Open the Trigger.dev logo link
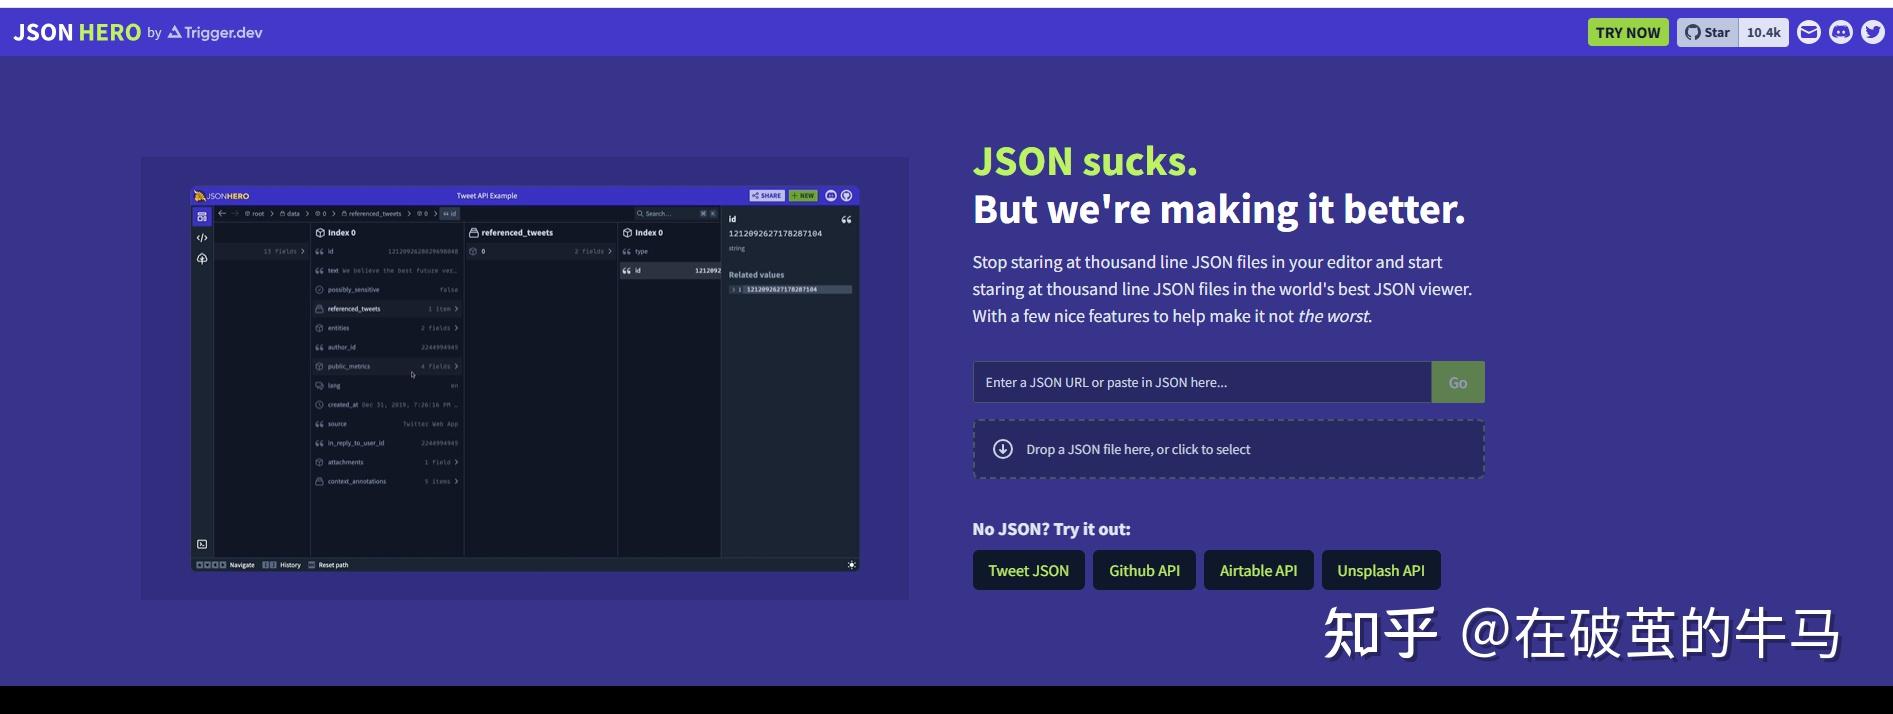The width and height of the screenshot is (1893, 714). [215, 33]
